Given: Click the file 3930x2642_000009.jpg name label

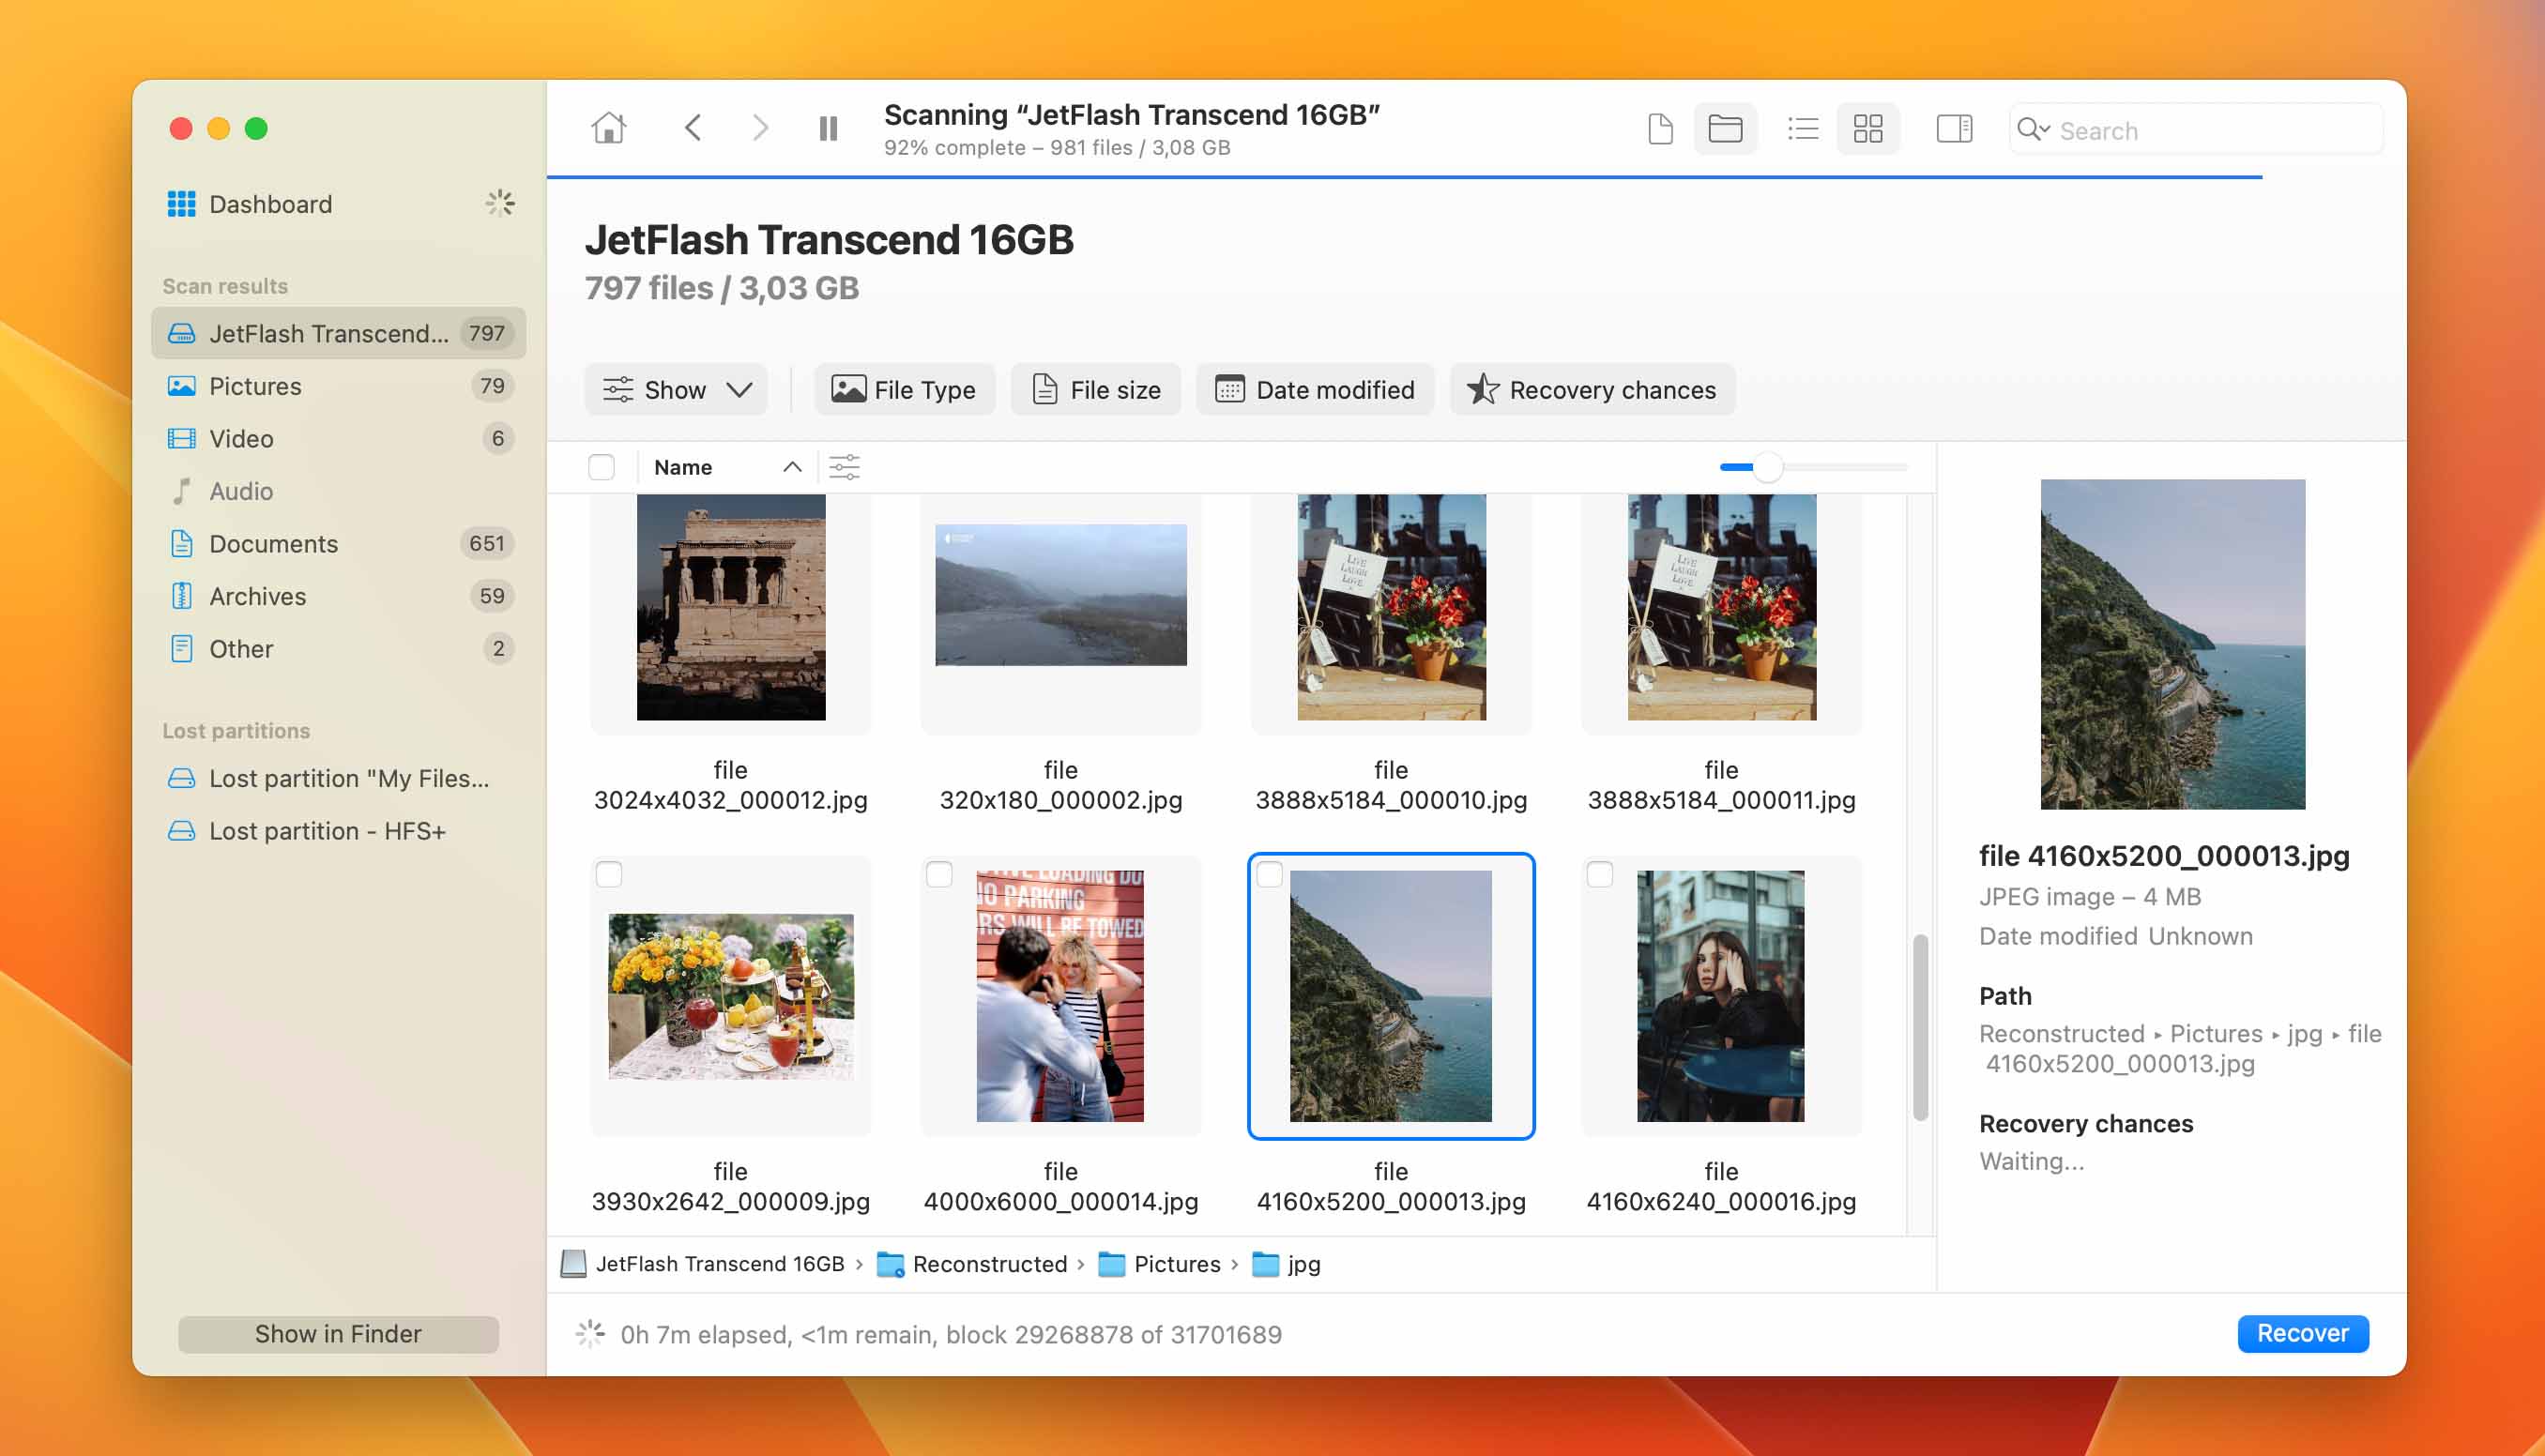Looking at the screenshot, I should point(731,1186).
